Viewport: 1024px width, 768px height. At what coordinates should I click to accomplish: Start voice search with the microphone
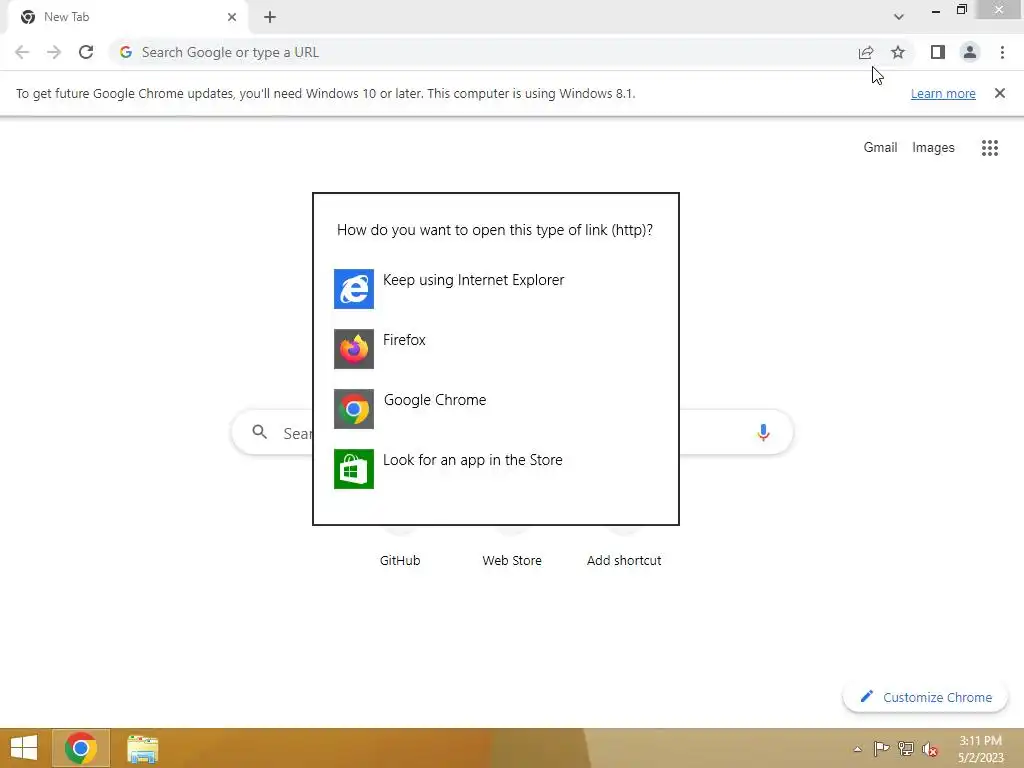(x=763, y=432)
